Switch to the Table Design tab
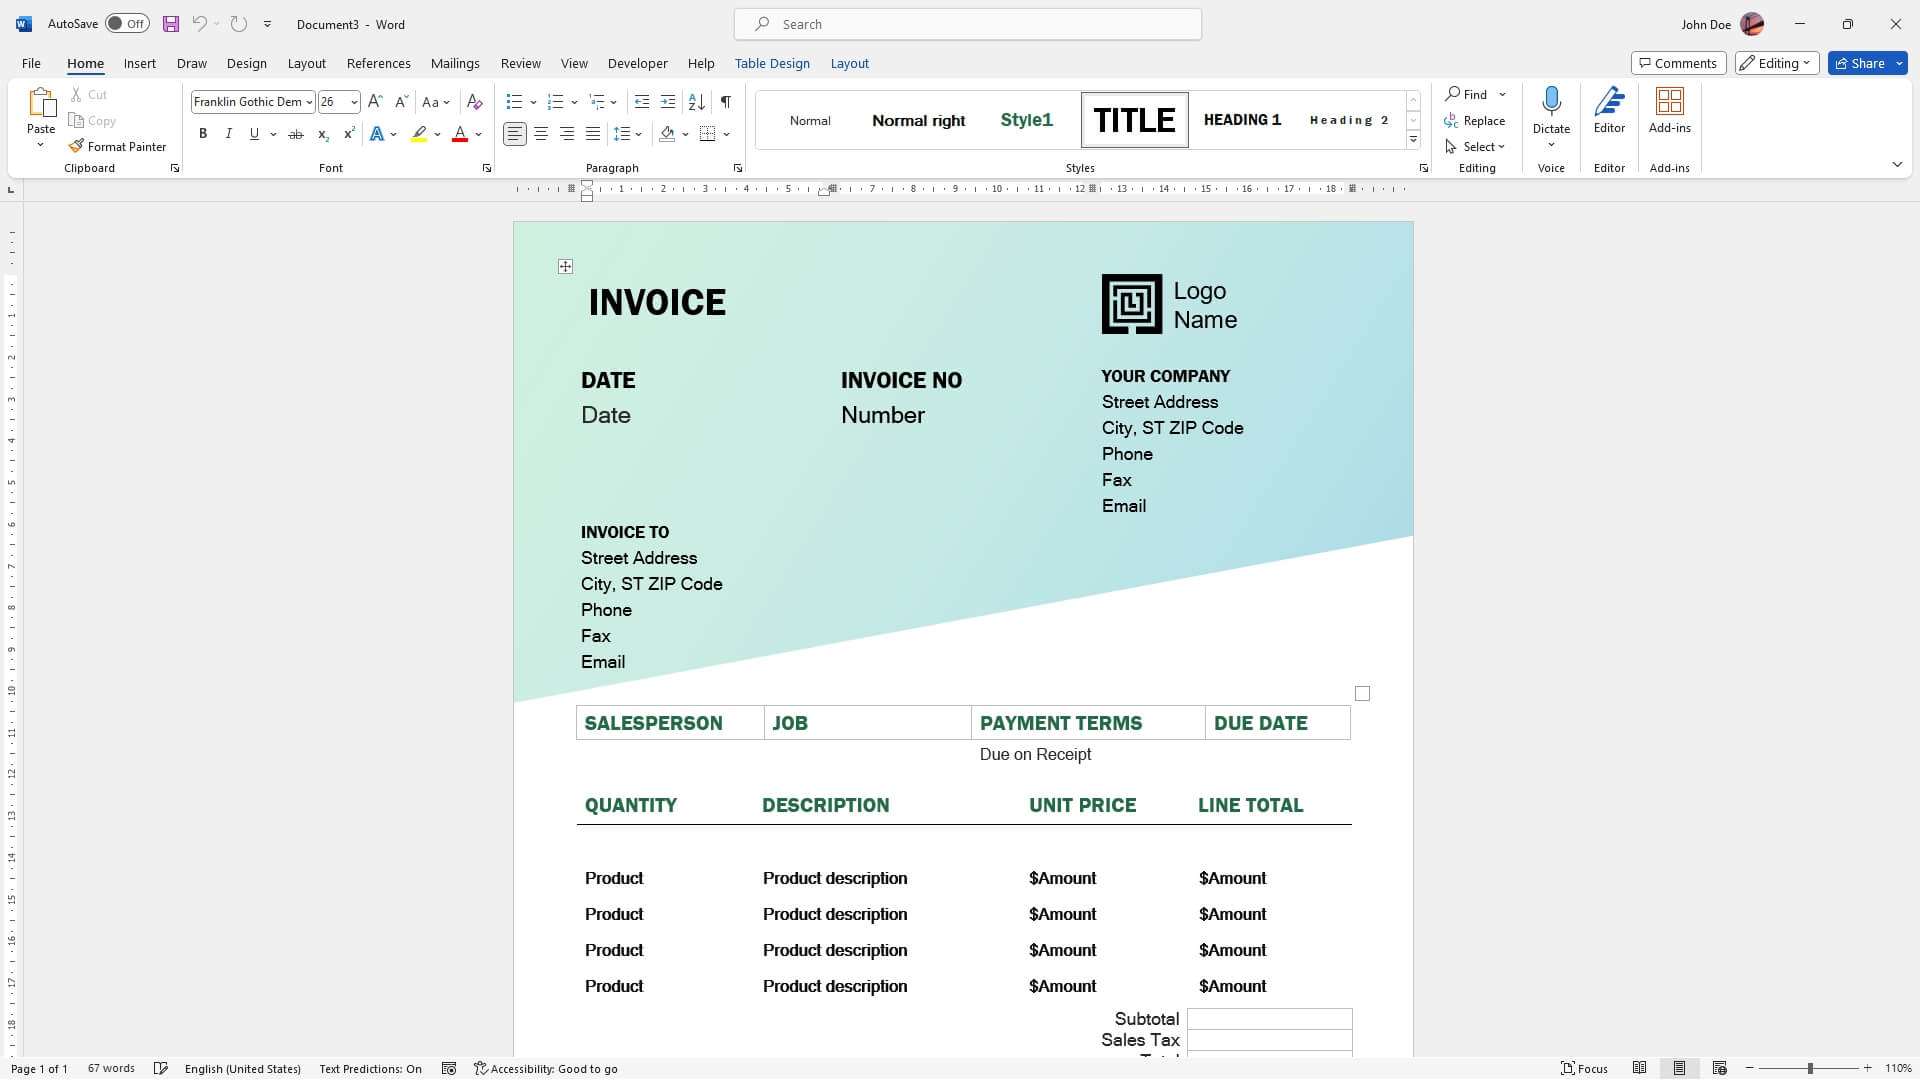The width and height of the screenshot is (1920, 1080). [772, 63]
